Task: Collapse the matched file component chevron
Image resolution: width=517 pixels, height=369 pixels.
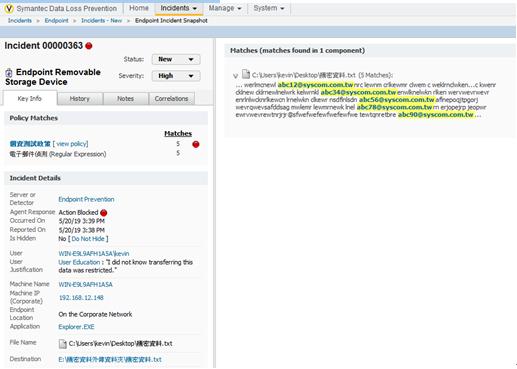Action: click(x=236, y=76)
